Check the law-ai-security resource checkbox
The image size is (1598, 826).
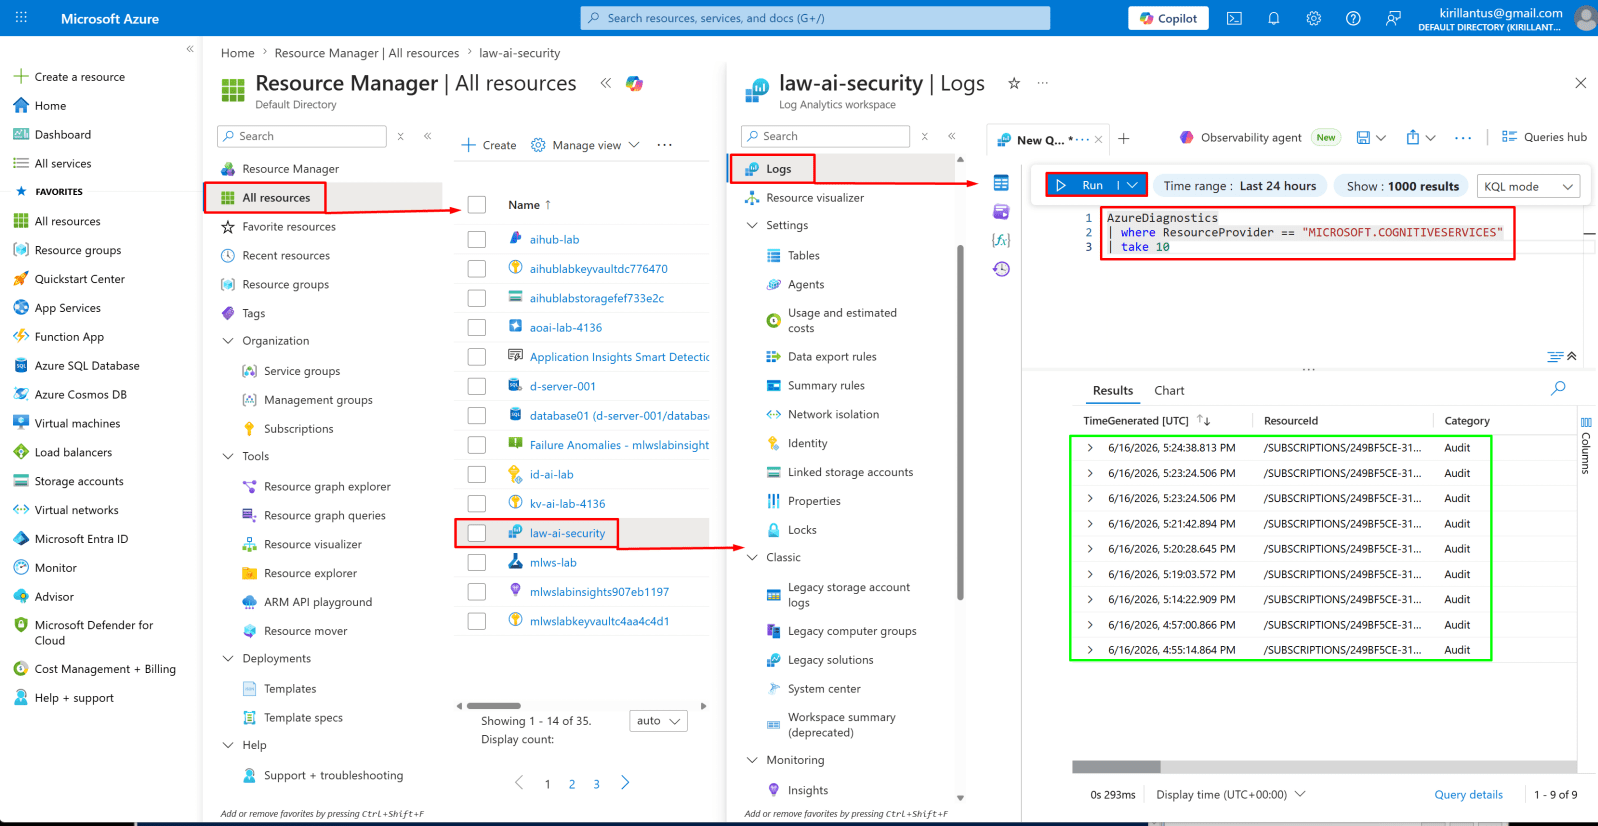point(477,533)
